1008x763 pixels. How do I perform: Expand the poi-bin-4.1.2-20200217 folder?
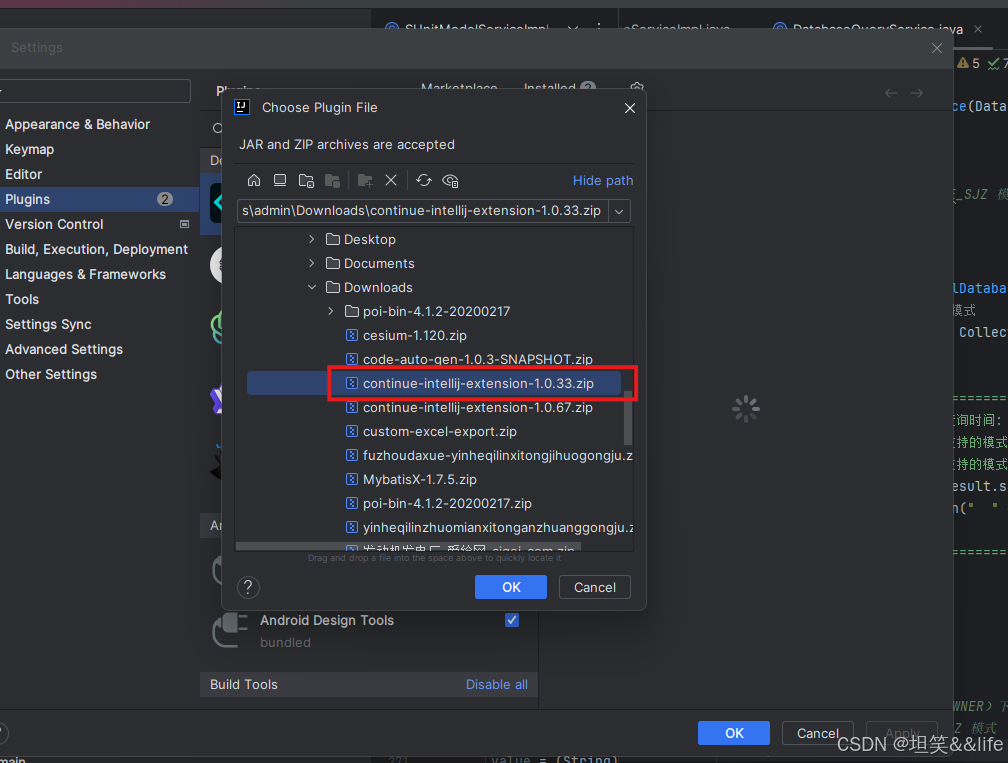[x=330, y=311]
